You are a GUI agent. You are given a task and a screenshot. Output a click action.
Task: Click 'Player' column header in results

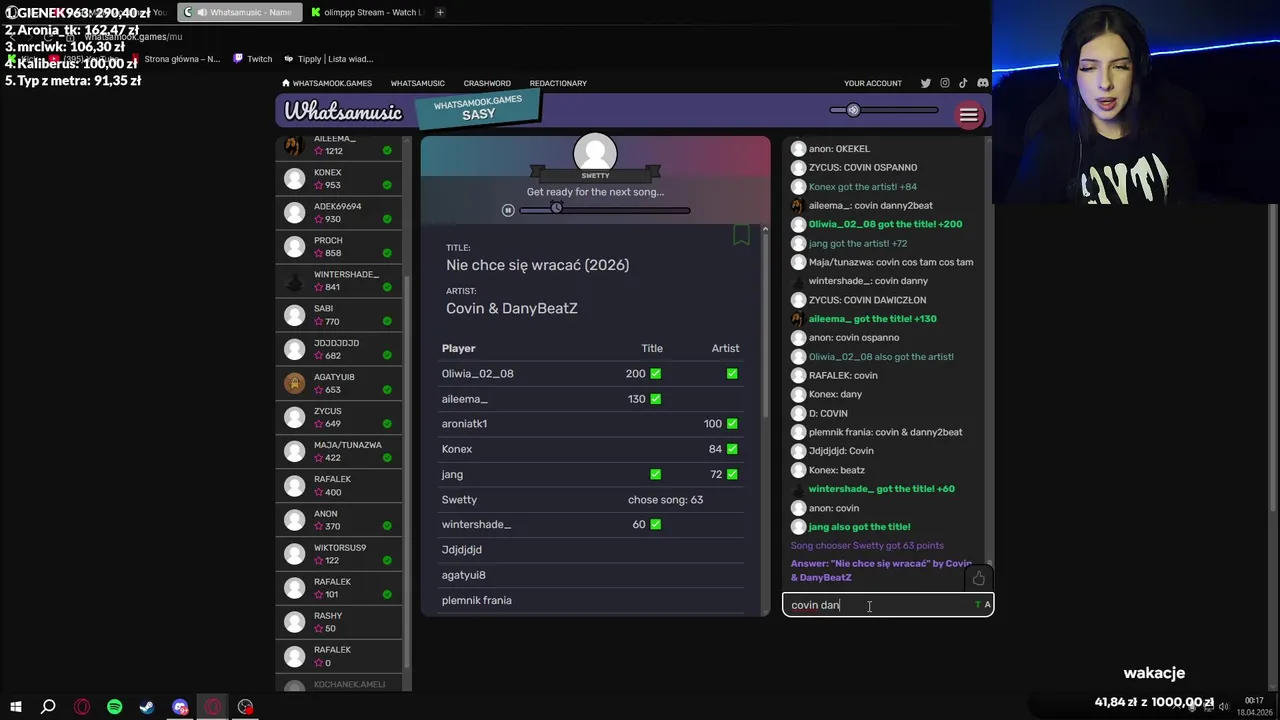tap(458, 348)
